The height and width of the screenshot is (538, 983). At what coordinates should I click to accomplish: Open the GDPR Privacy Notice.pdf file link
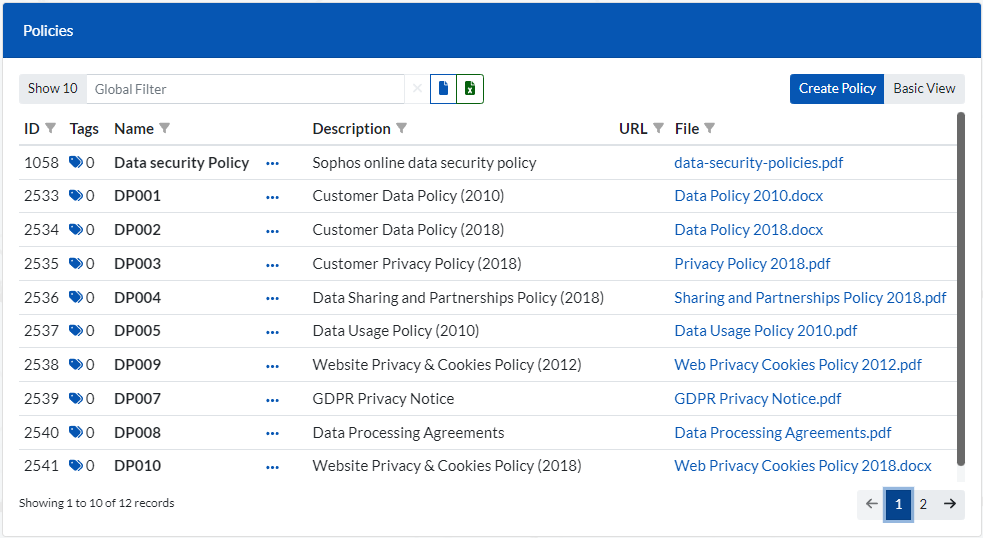pyautogui.click(x=757, y=399)
